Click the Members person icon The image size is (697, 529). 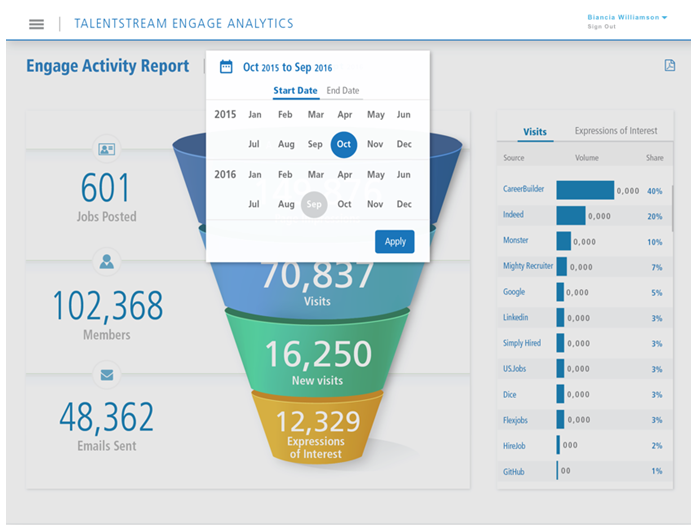[107, 261]
